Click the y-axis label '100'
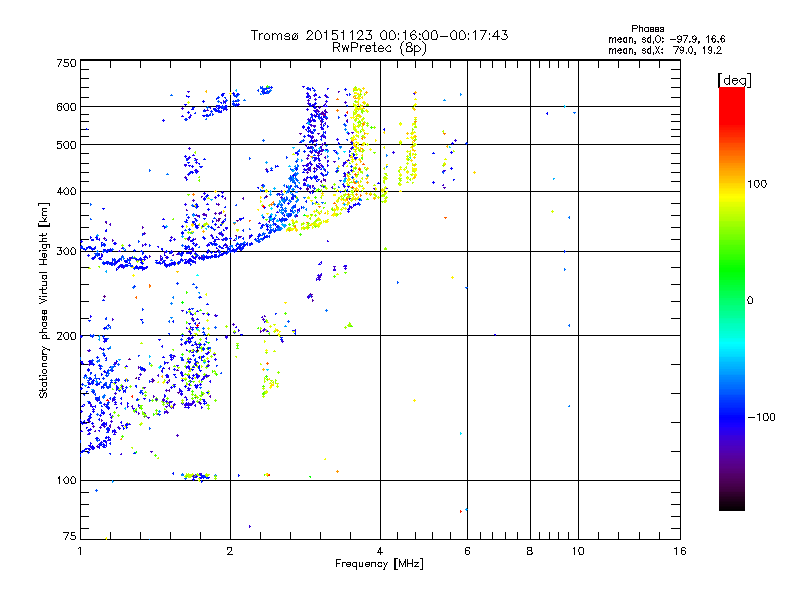The height and width of the screenshot is (600, 800). [67, 481]
